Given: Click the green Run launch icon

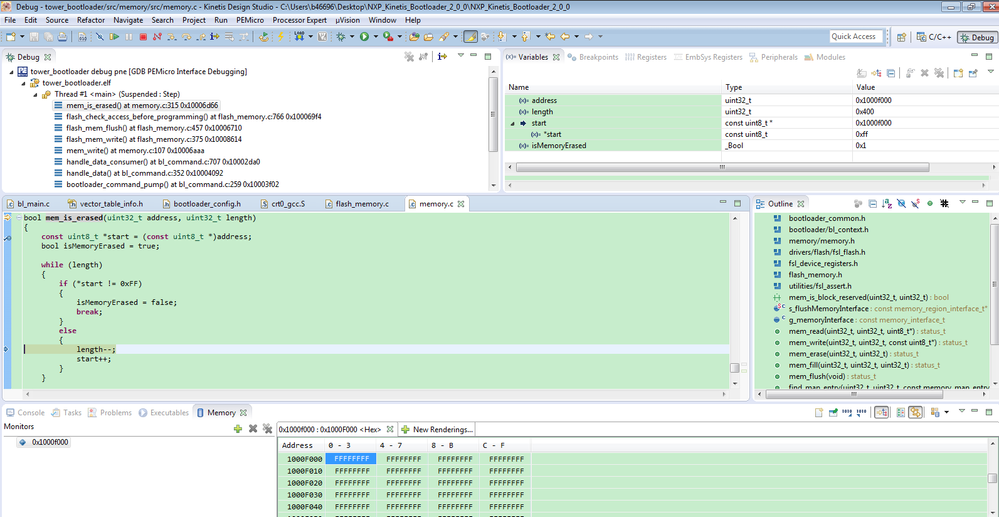Looking at the screenshot, I should pyautogui.click(x=364, y=36).
